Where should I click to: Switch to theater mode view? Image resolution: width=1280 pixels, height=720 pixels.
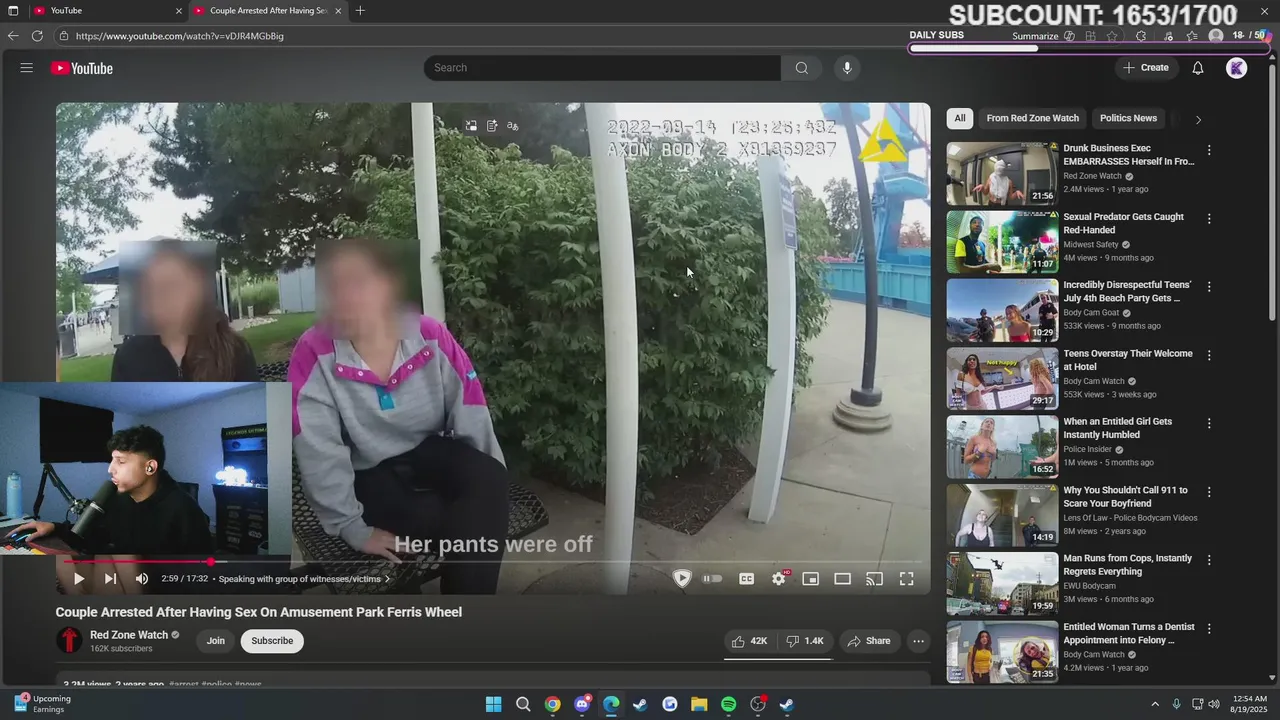(843, 579)
